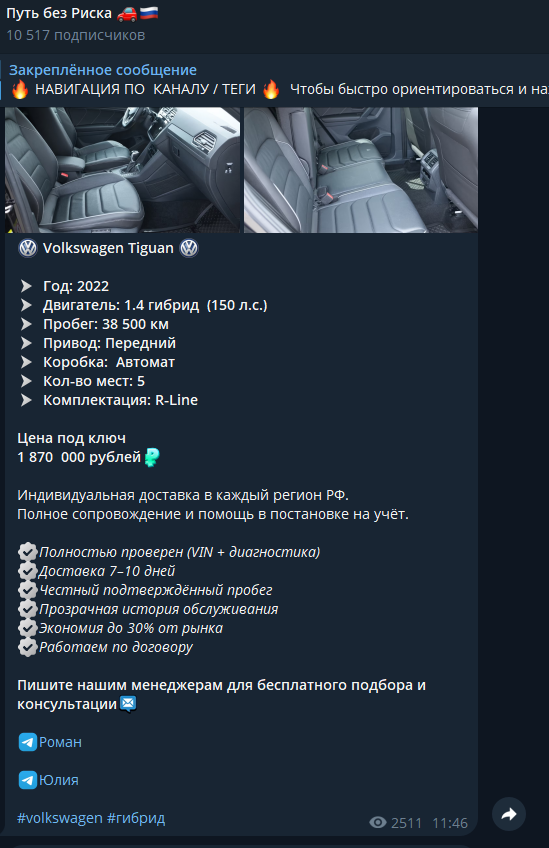Viewport: 549px width, 848px height.
Task: Click the ruble emoji after price
Action: coord(152,458)
